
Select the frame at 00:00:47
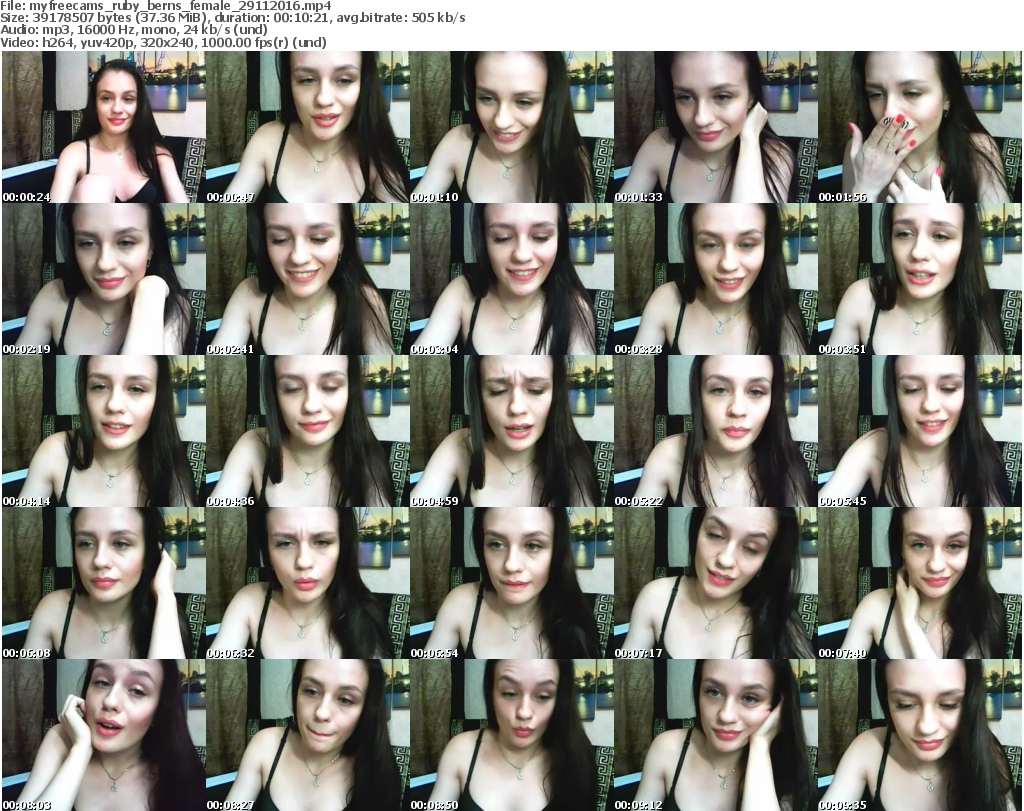(307, 127)
